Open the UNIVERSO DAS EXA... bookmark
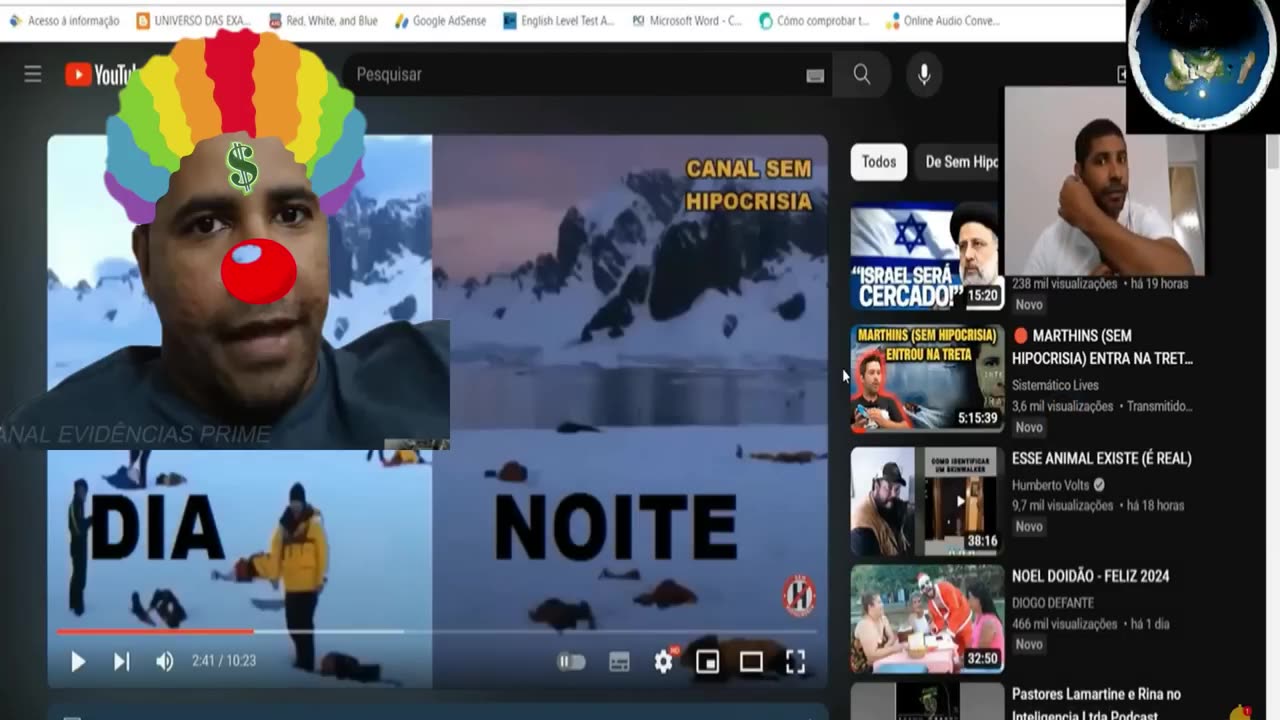The image size is (1280, 720). tap(193, 20)
